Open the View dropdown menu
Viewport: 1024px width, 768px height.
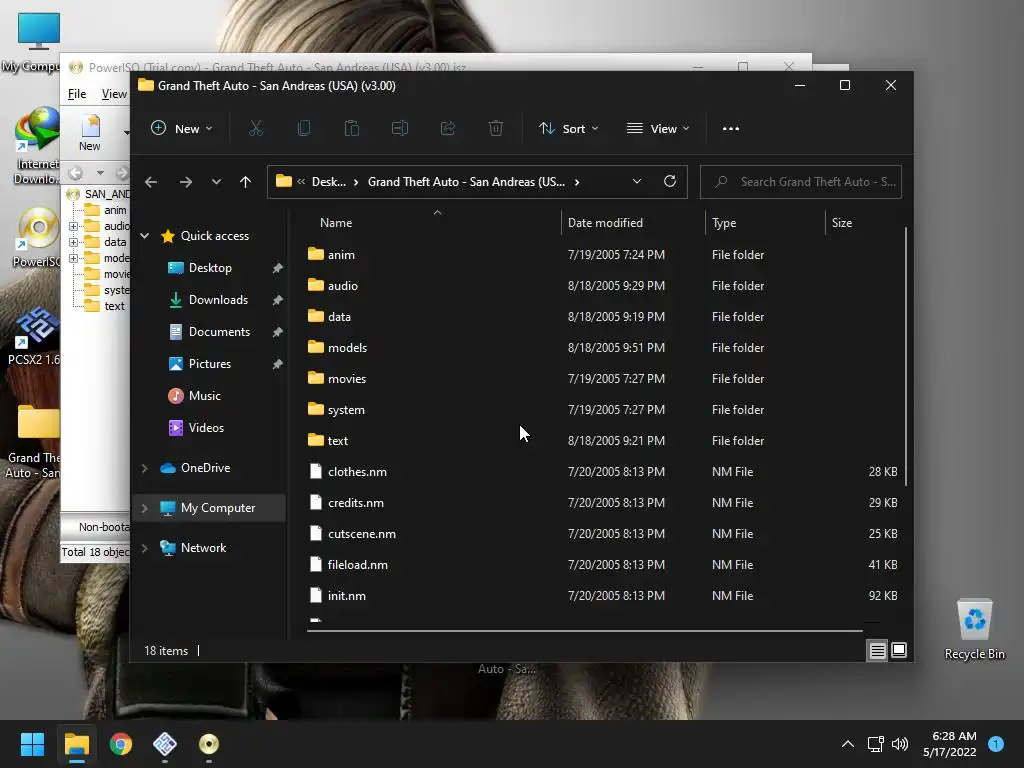[658, 129]
